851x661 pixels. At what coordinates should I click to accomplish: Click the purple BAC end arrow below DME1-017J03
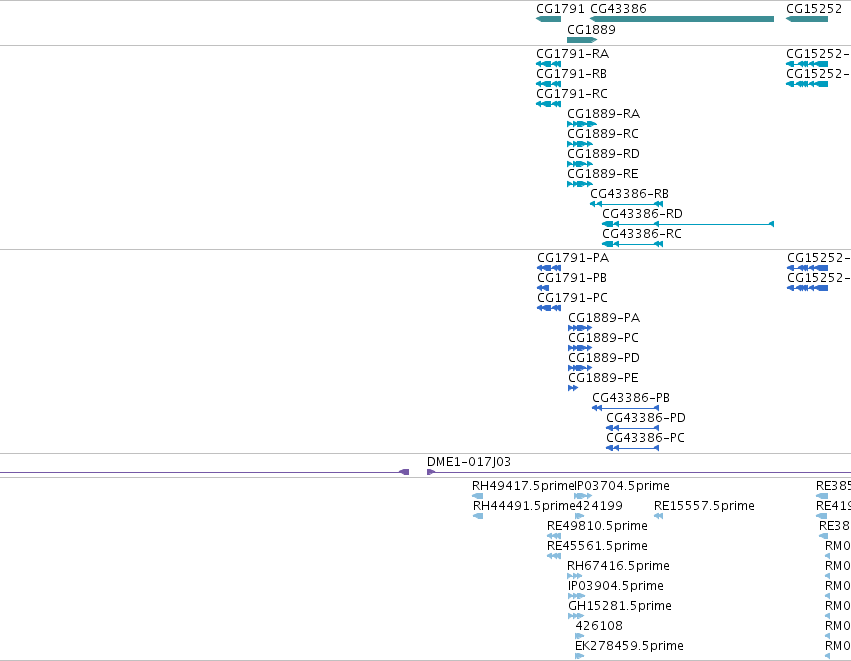point(431,472)
